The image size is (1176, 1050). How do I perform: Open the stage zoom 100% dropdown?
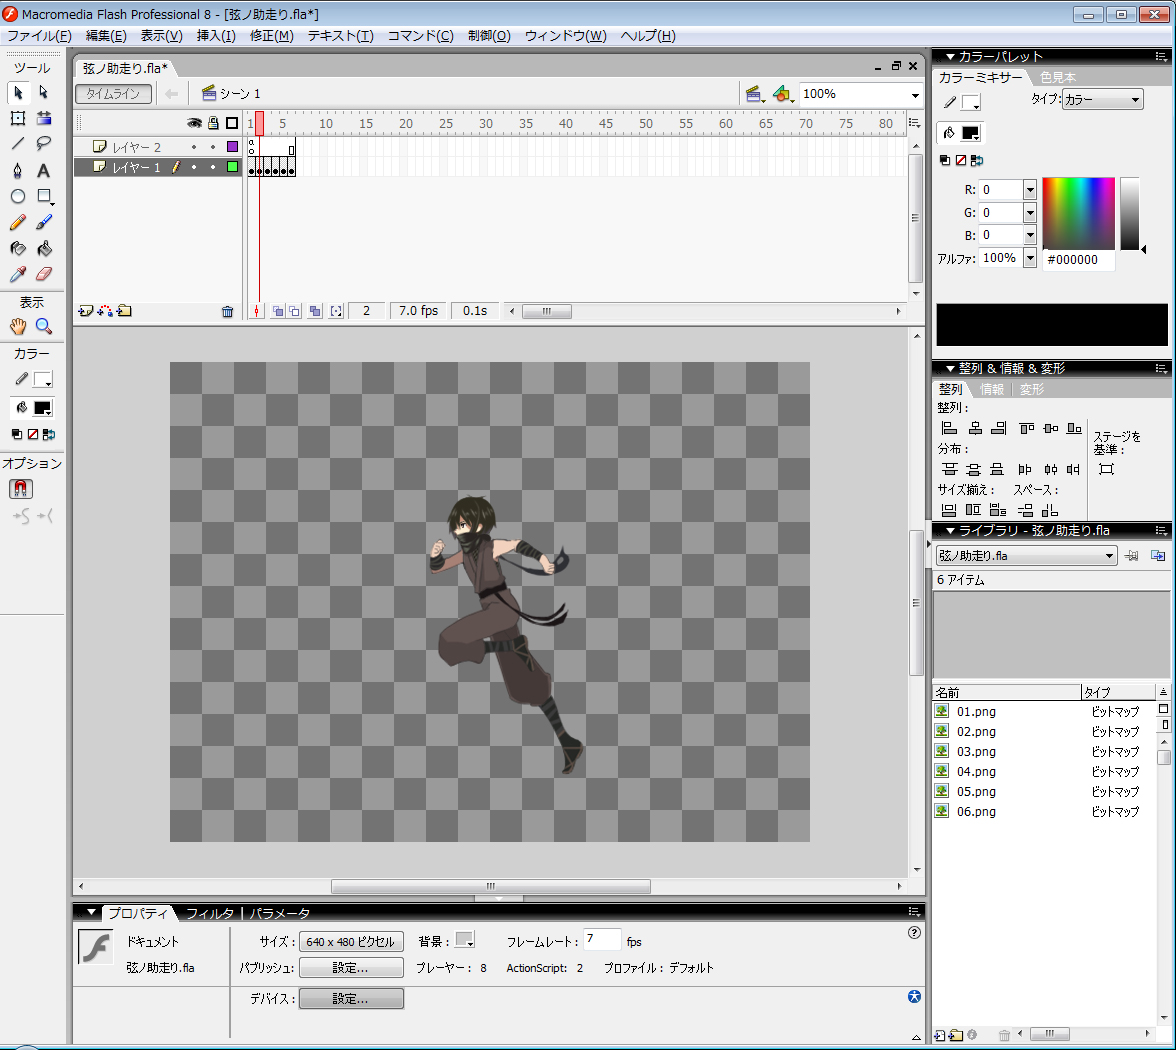tap(914, 95)
